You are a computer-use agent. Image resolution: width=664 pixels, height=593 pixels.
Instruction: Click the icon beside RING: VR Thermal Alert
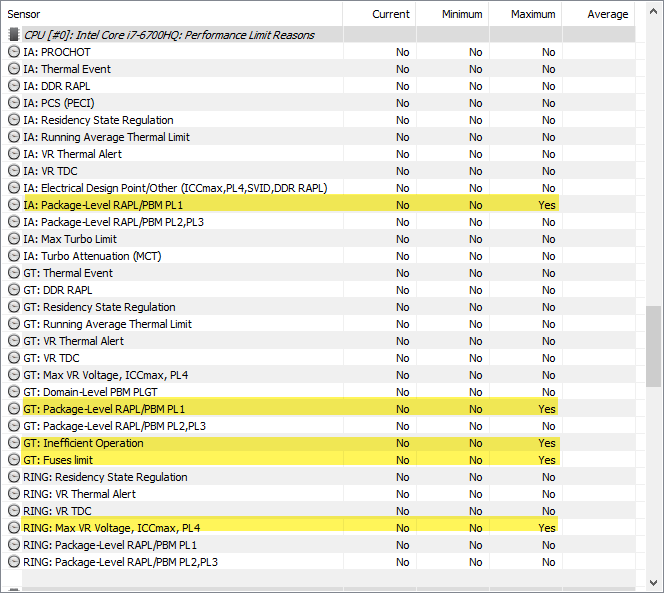[14, 494]
